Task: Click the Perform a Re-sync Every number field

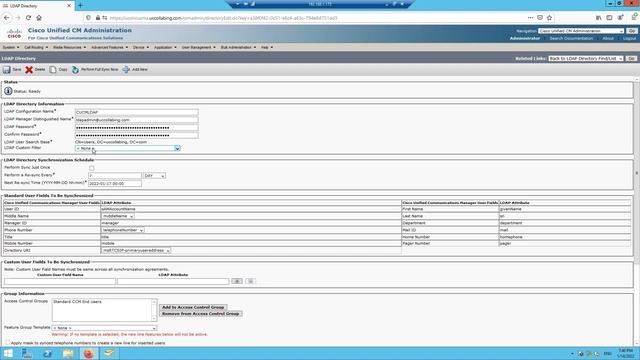Action: (115, 176)
